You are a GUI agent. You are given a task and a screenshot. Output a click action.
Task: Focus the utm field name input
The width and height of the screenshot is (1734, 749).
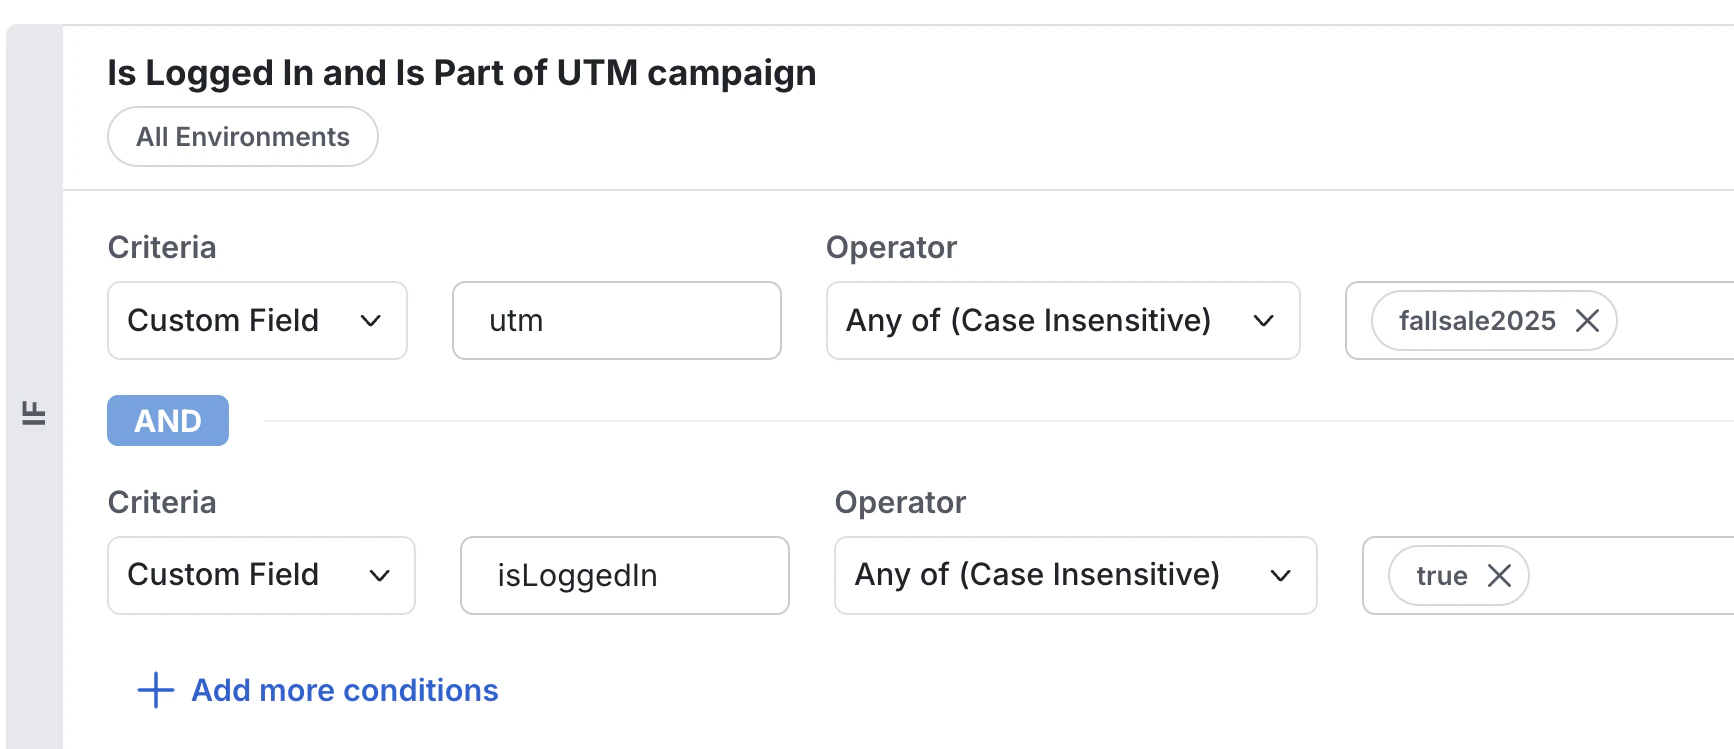tap(616, 321)
